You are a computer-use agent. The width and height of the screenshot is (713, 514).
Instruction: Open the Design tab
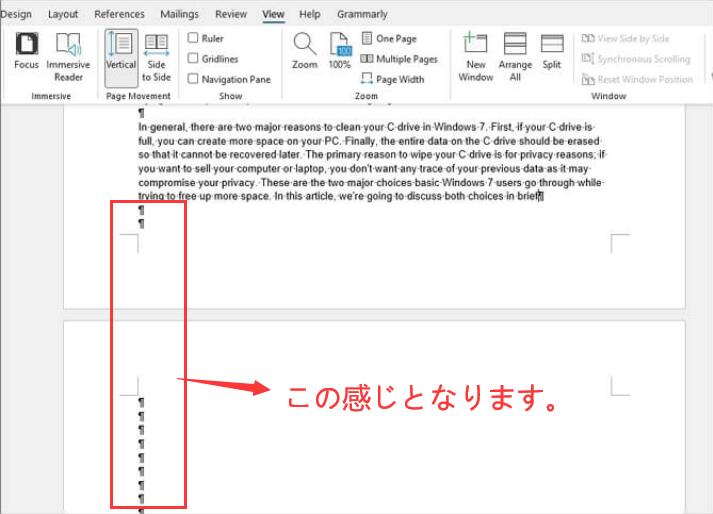pos(16,14)
